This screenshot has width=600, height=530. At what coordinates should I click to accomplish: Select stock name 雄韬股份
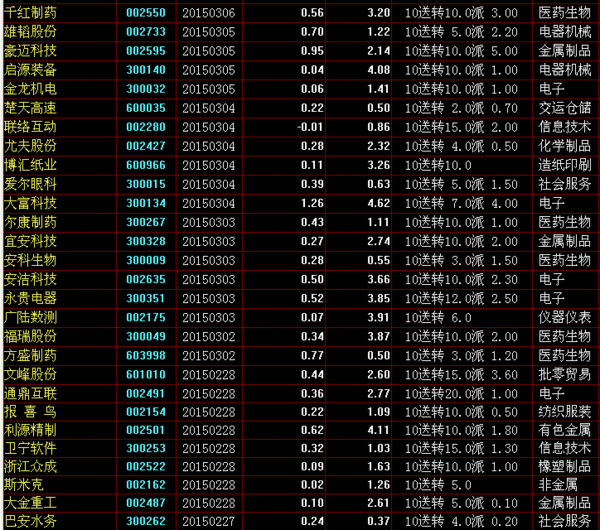coord(30,32)
